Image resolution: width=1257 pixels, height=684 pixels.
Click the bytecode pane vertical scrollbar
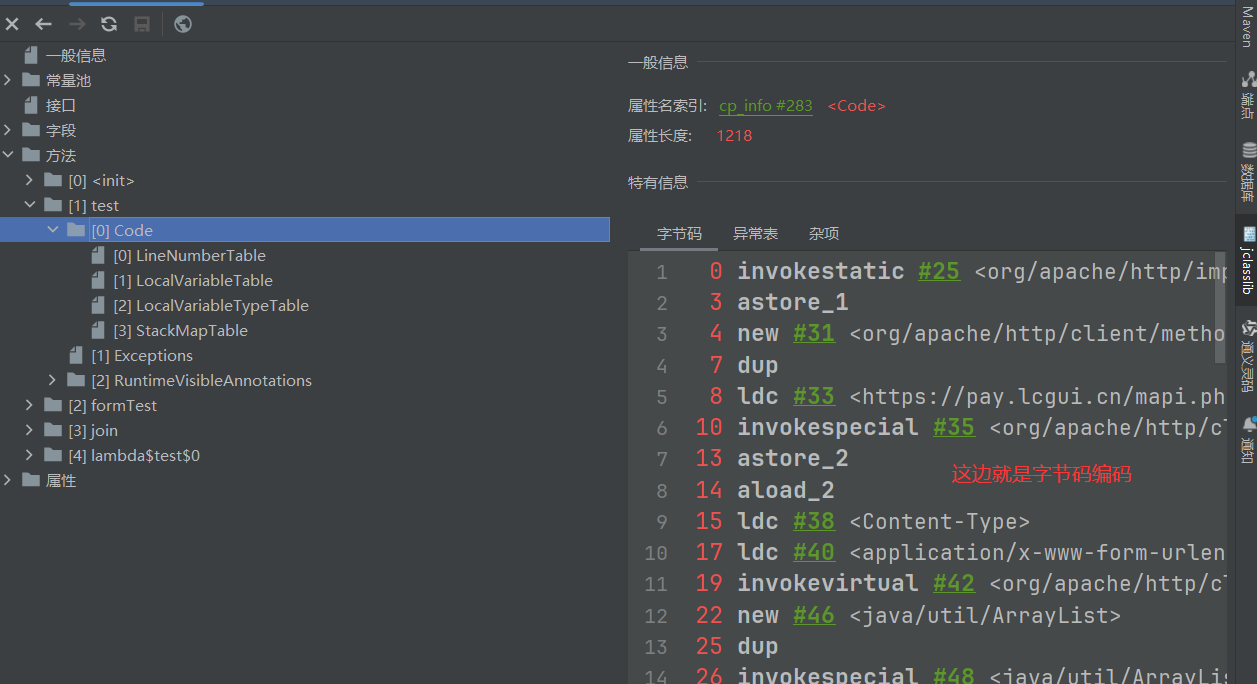(x=1219, y=310)
